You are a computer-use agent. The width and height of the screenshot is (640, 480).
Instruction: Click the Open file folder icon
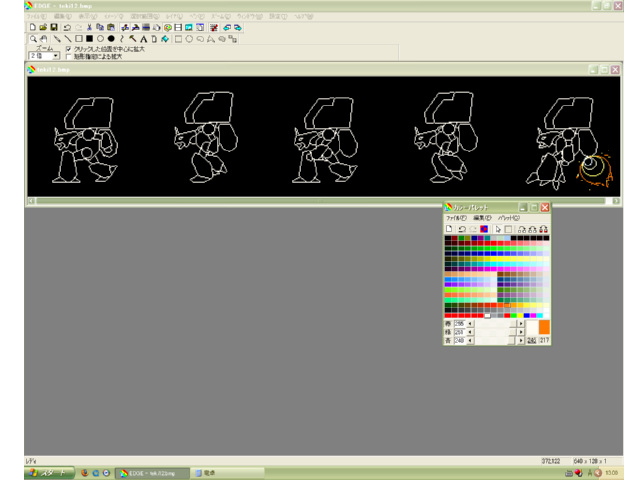click(43, 27)
